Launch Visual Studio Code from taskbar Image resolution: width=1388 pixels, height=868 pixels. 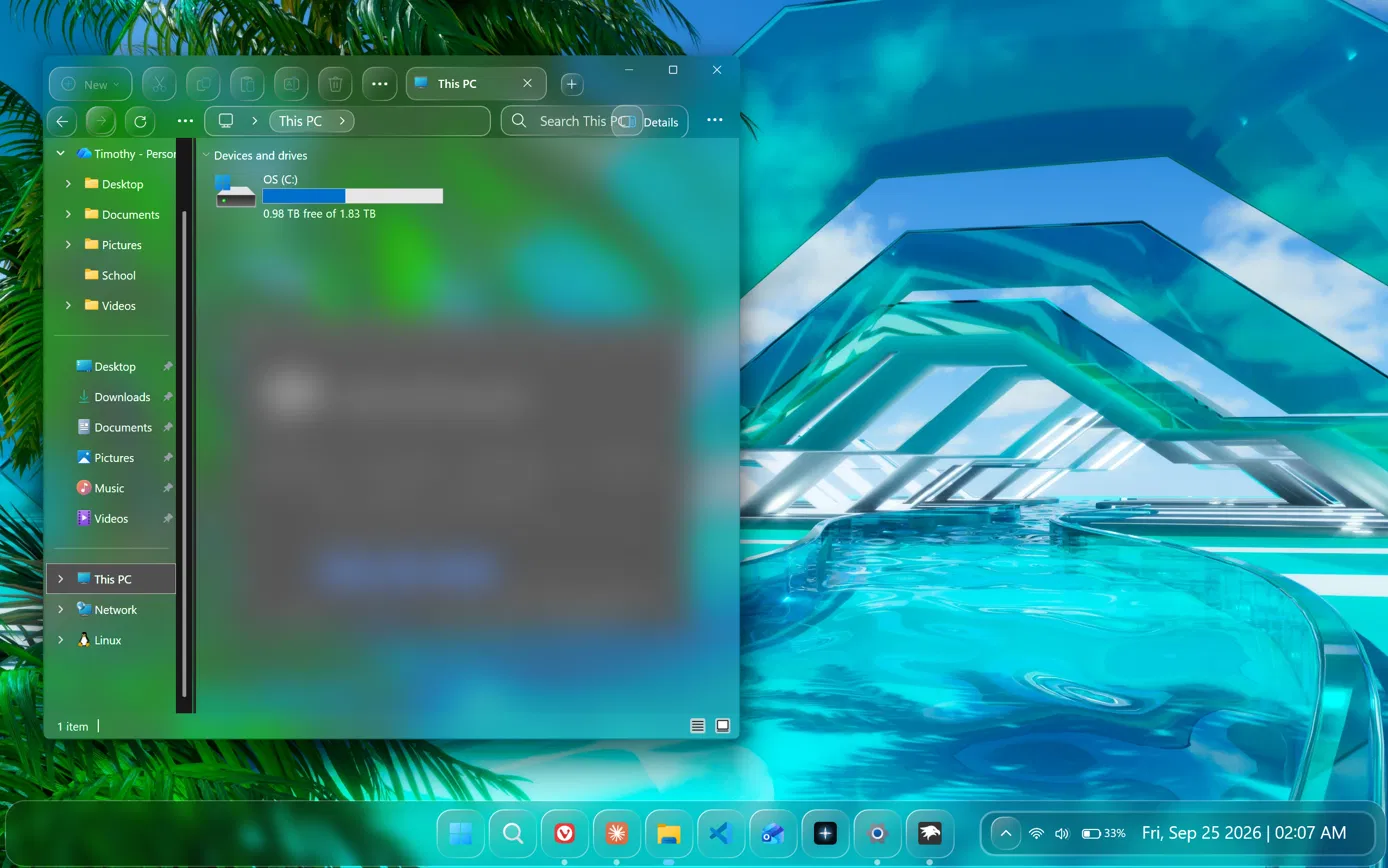pyautogui.click(x=721, y=833)
